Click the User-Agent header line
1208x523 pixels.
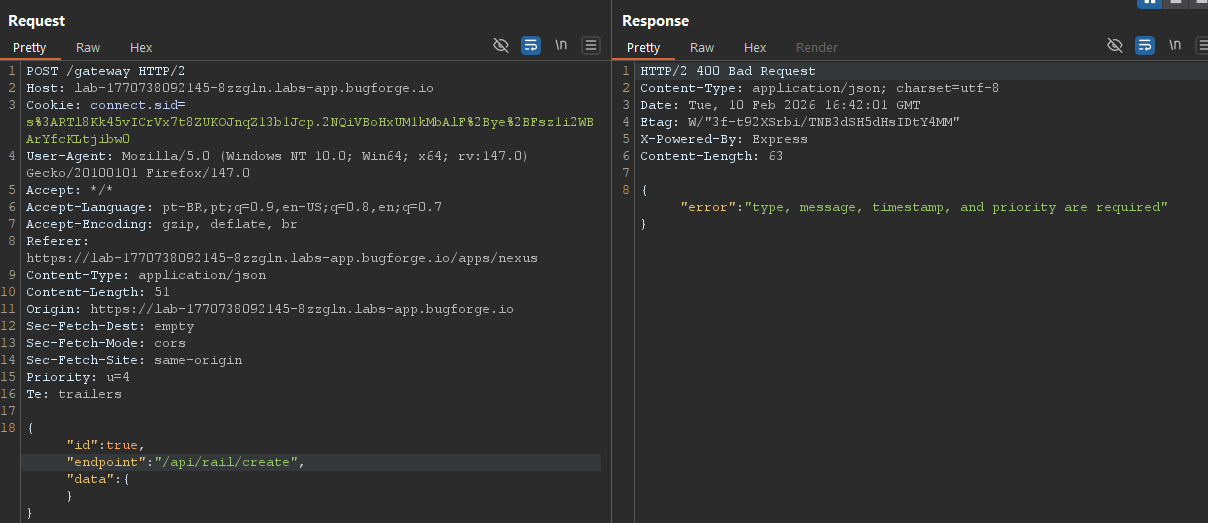(x=277, y=156)
